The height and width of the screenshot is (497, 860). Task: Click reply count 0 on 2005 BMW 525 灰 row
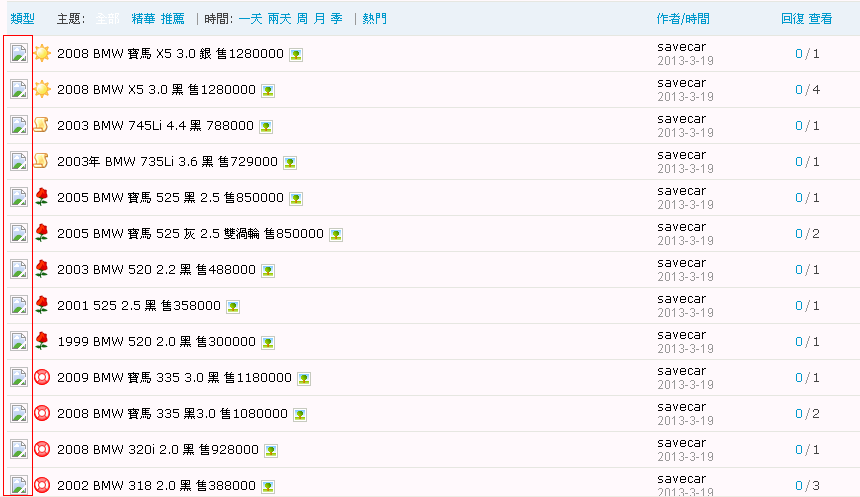tap(799, 234)
